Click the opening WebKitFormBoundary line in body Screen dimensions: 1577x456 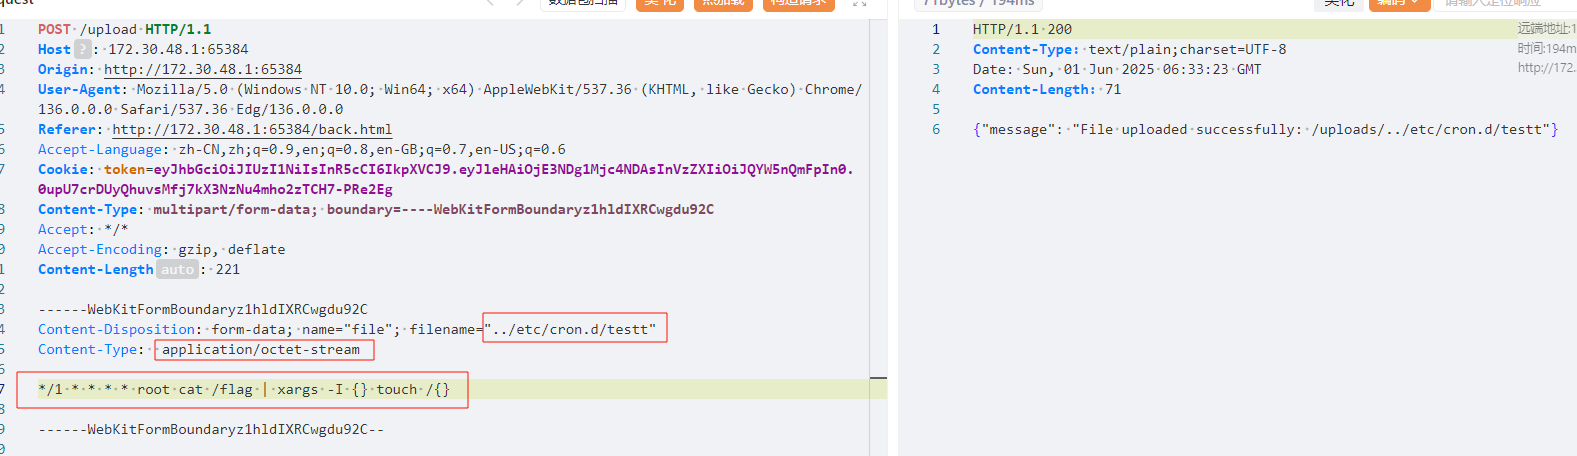[x=203, y=309]
